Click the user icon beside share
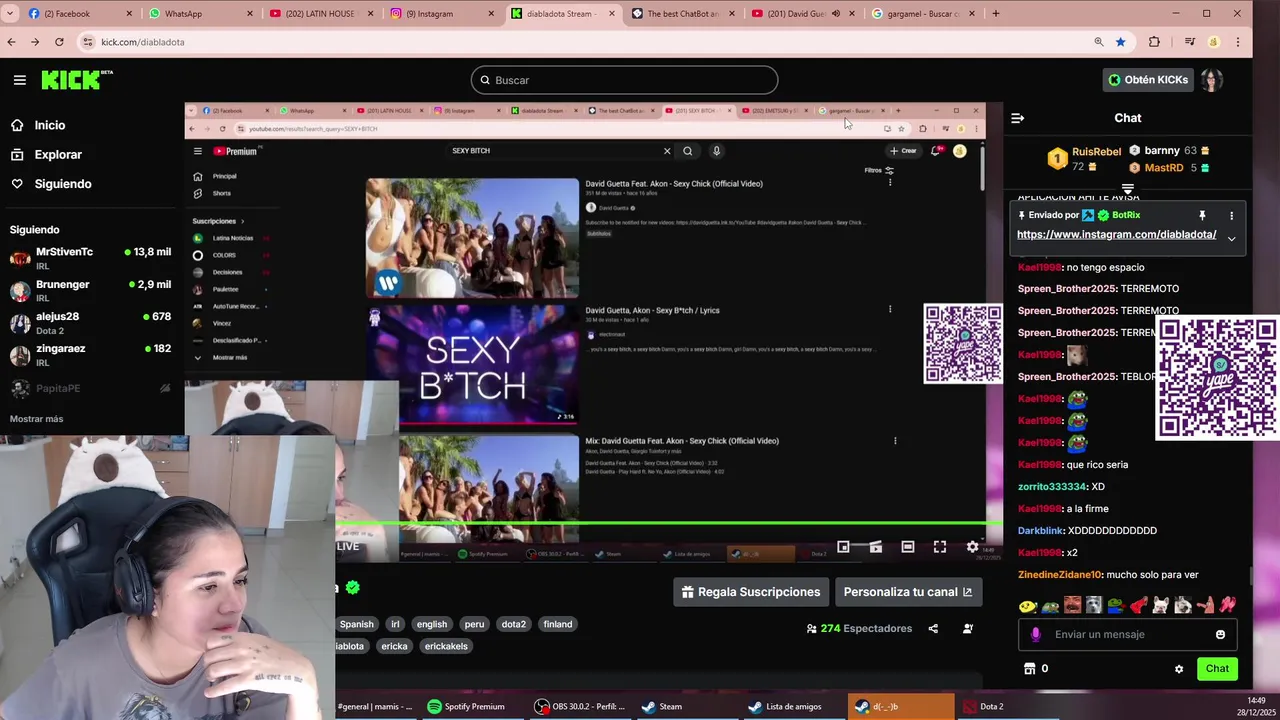 (967, 629)
